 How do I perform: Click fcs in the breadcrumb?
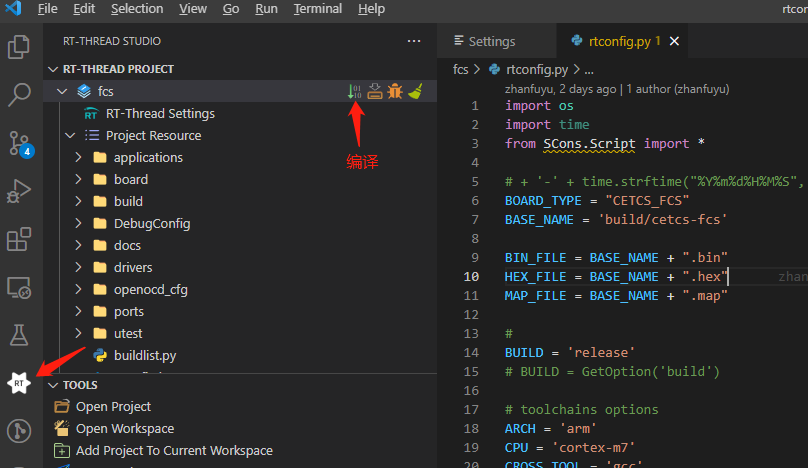point(461,69)
